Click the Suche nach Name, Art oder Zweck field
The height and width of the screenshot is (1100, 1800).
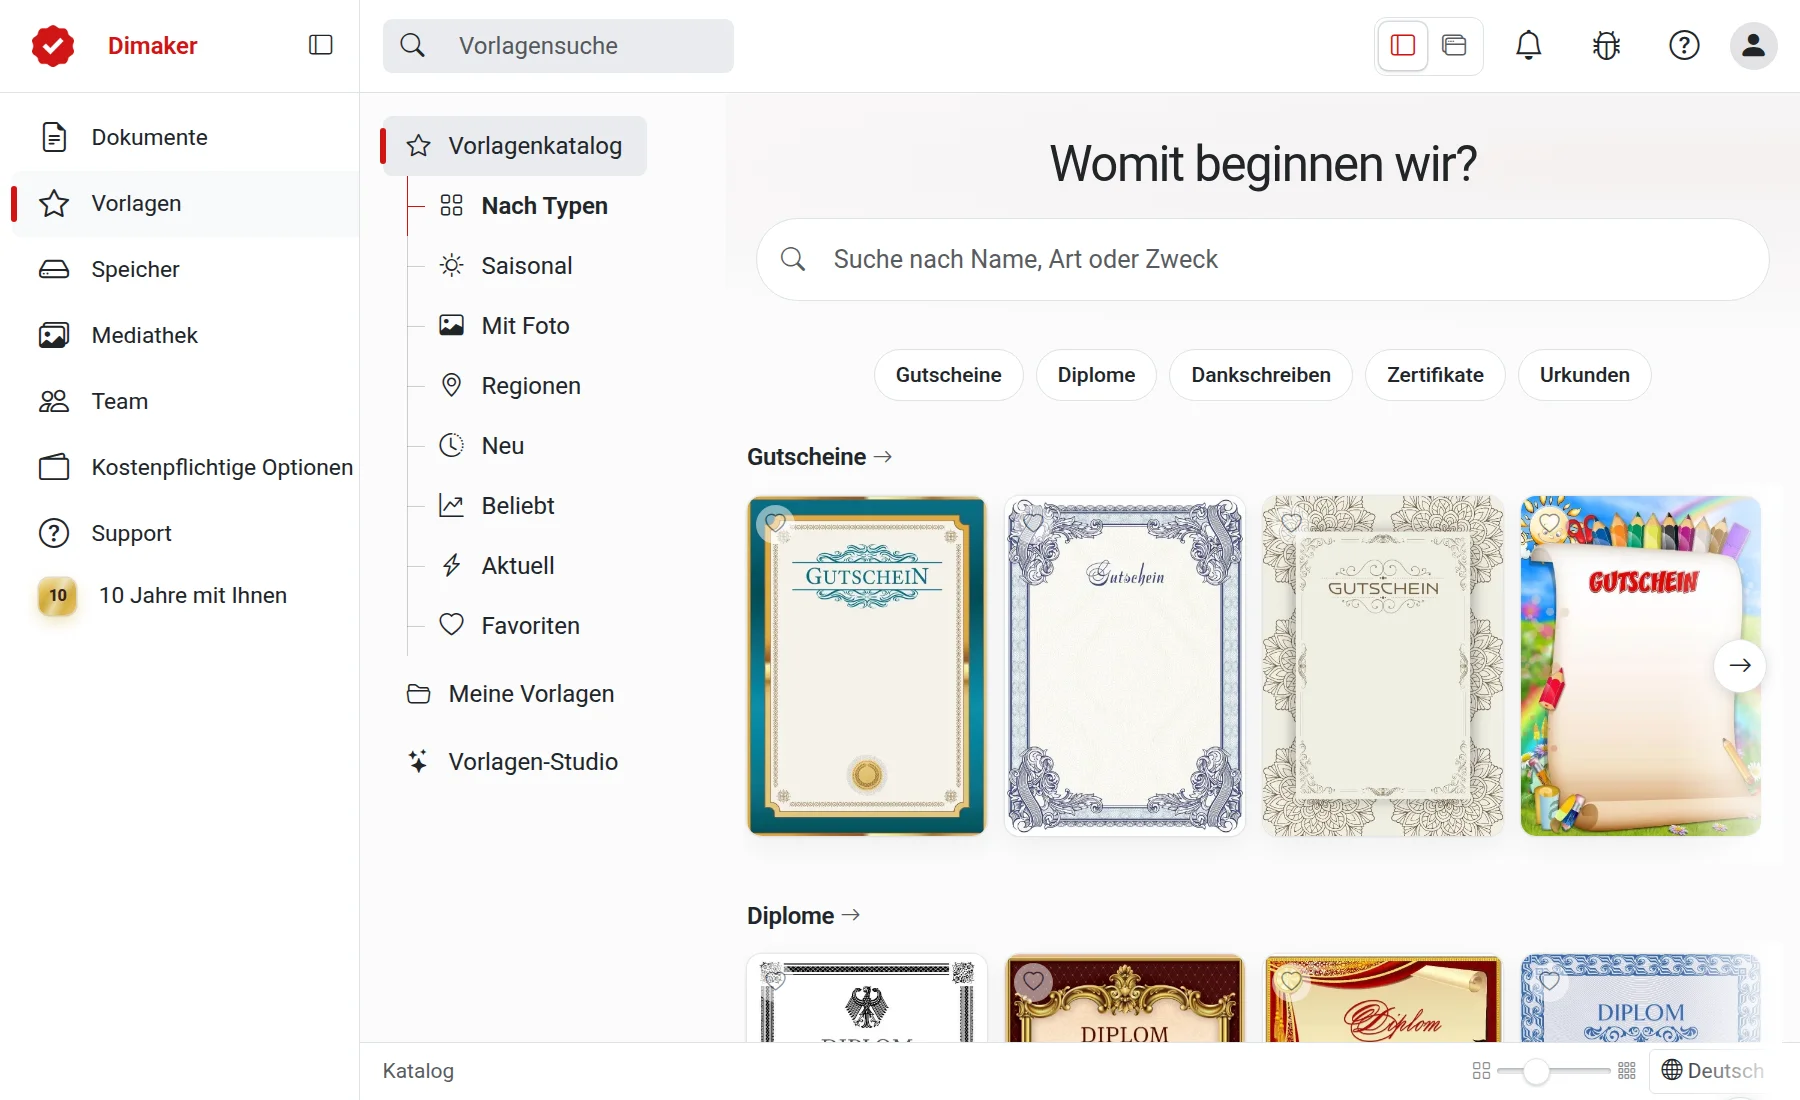(x=1262, y=260)
